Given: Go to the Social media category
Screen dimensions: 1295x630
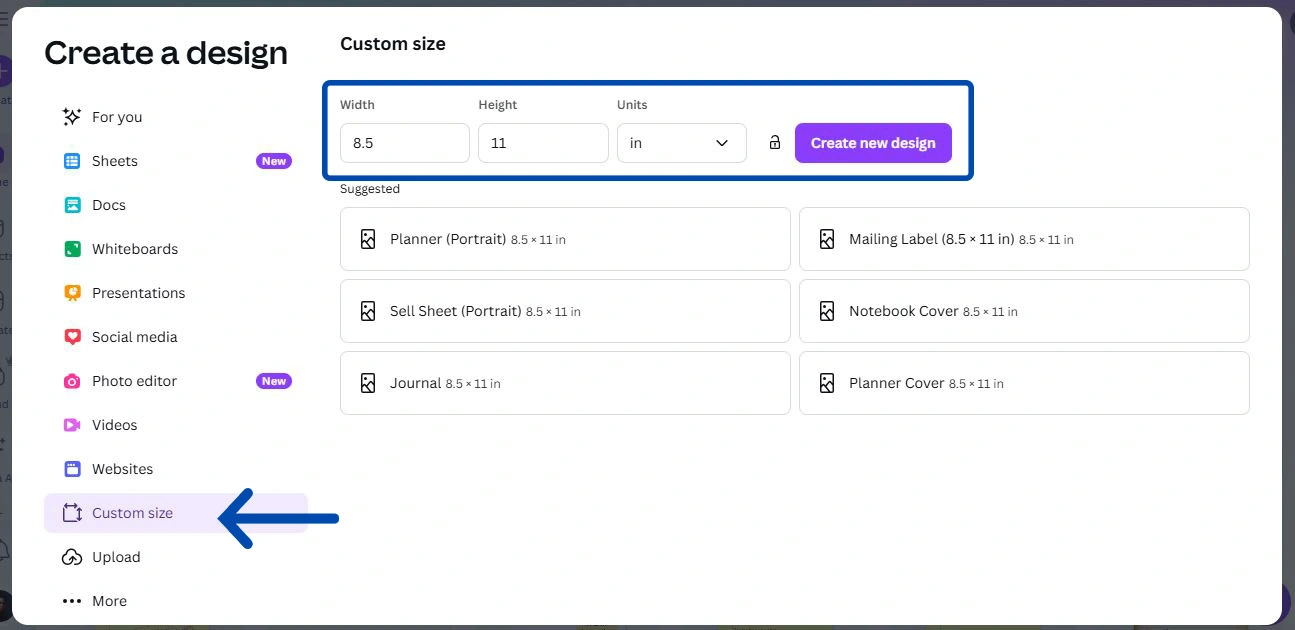Looking at the screenshot, I should coord(176,337).
